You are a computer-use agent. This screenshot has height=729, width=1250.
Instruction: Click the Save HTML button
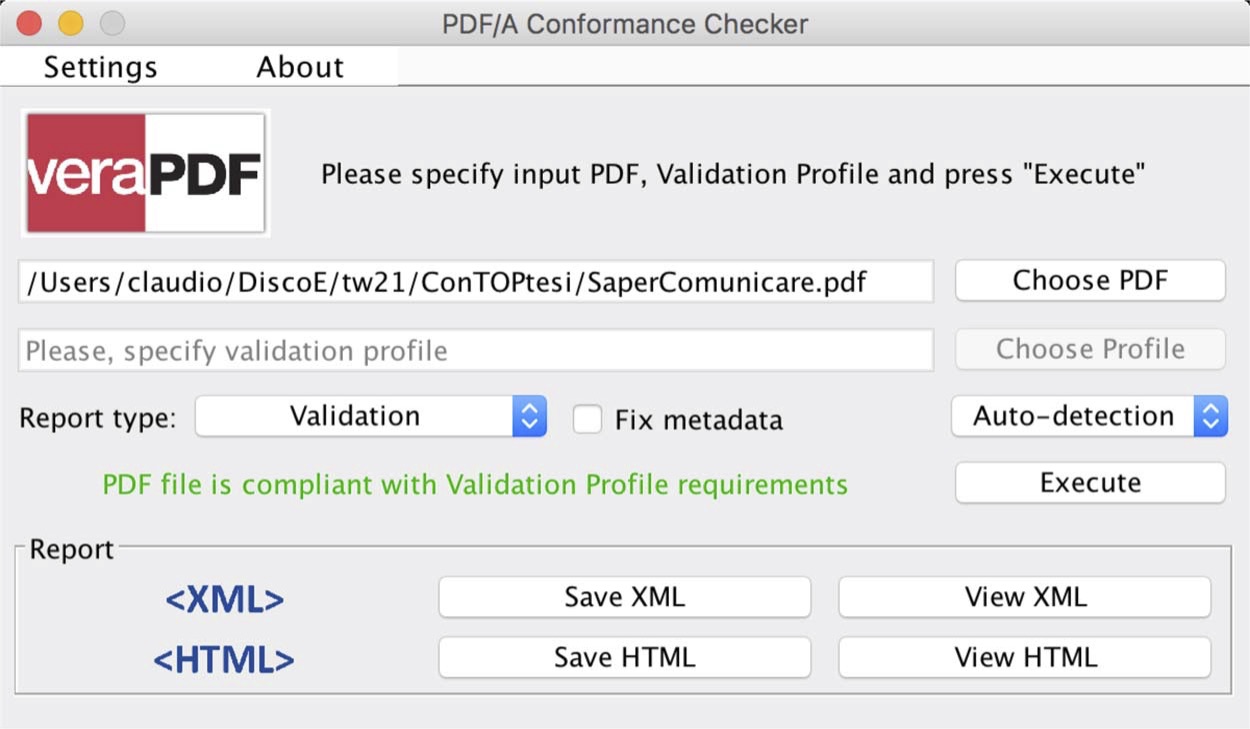(x=624, y=657)
